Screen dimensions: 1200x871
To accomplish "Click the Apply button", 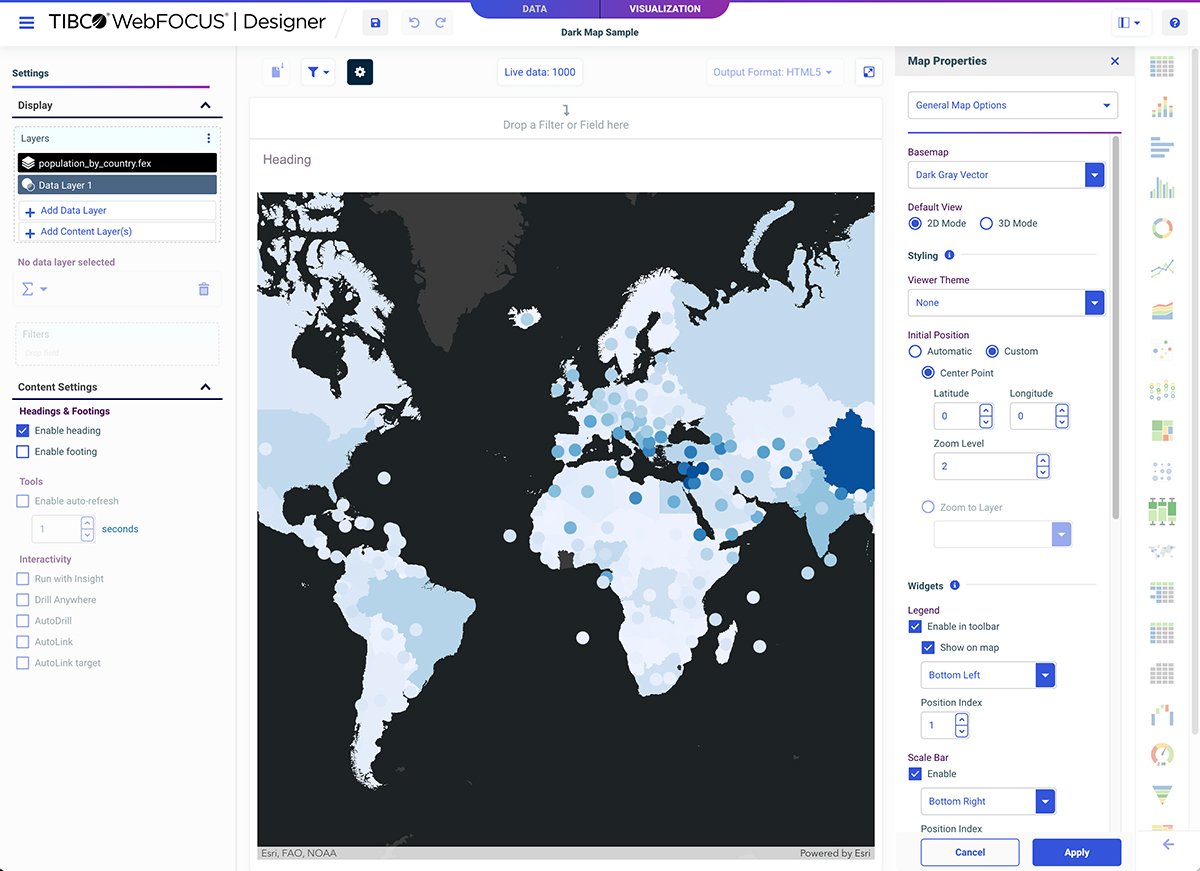I will click(x=1076, y=852).
